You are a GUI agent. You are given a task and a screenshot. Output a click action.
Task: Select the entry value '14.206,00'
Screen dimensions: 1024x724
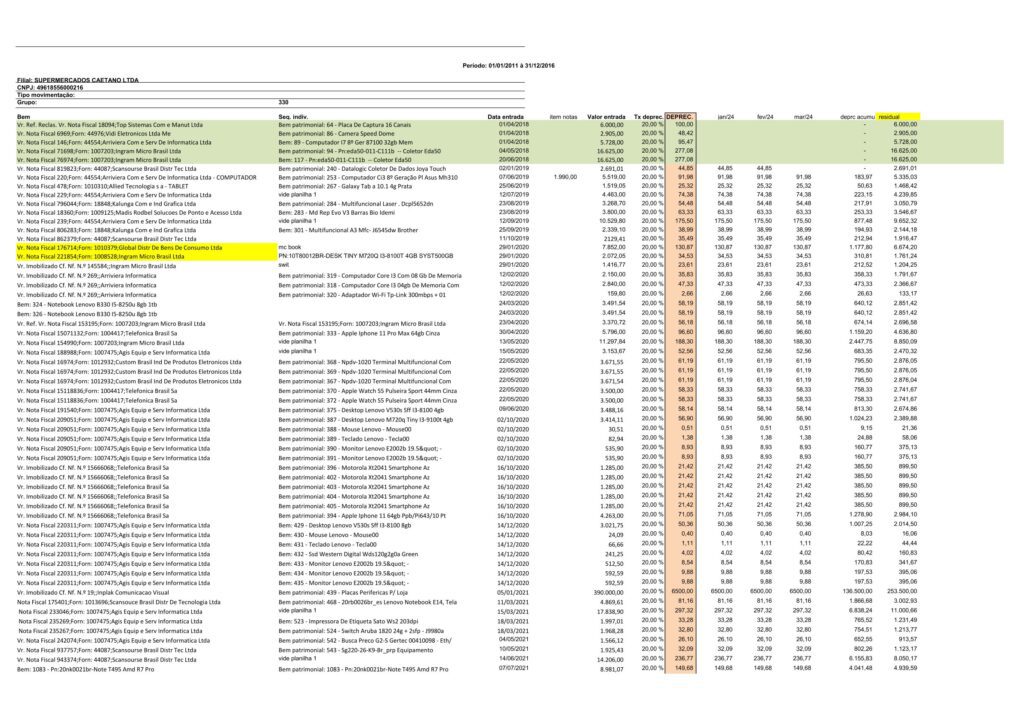610,659
